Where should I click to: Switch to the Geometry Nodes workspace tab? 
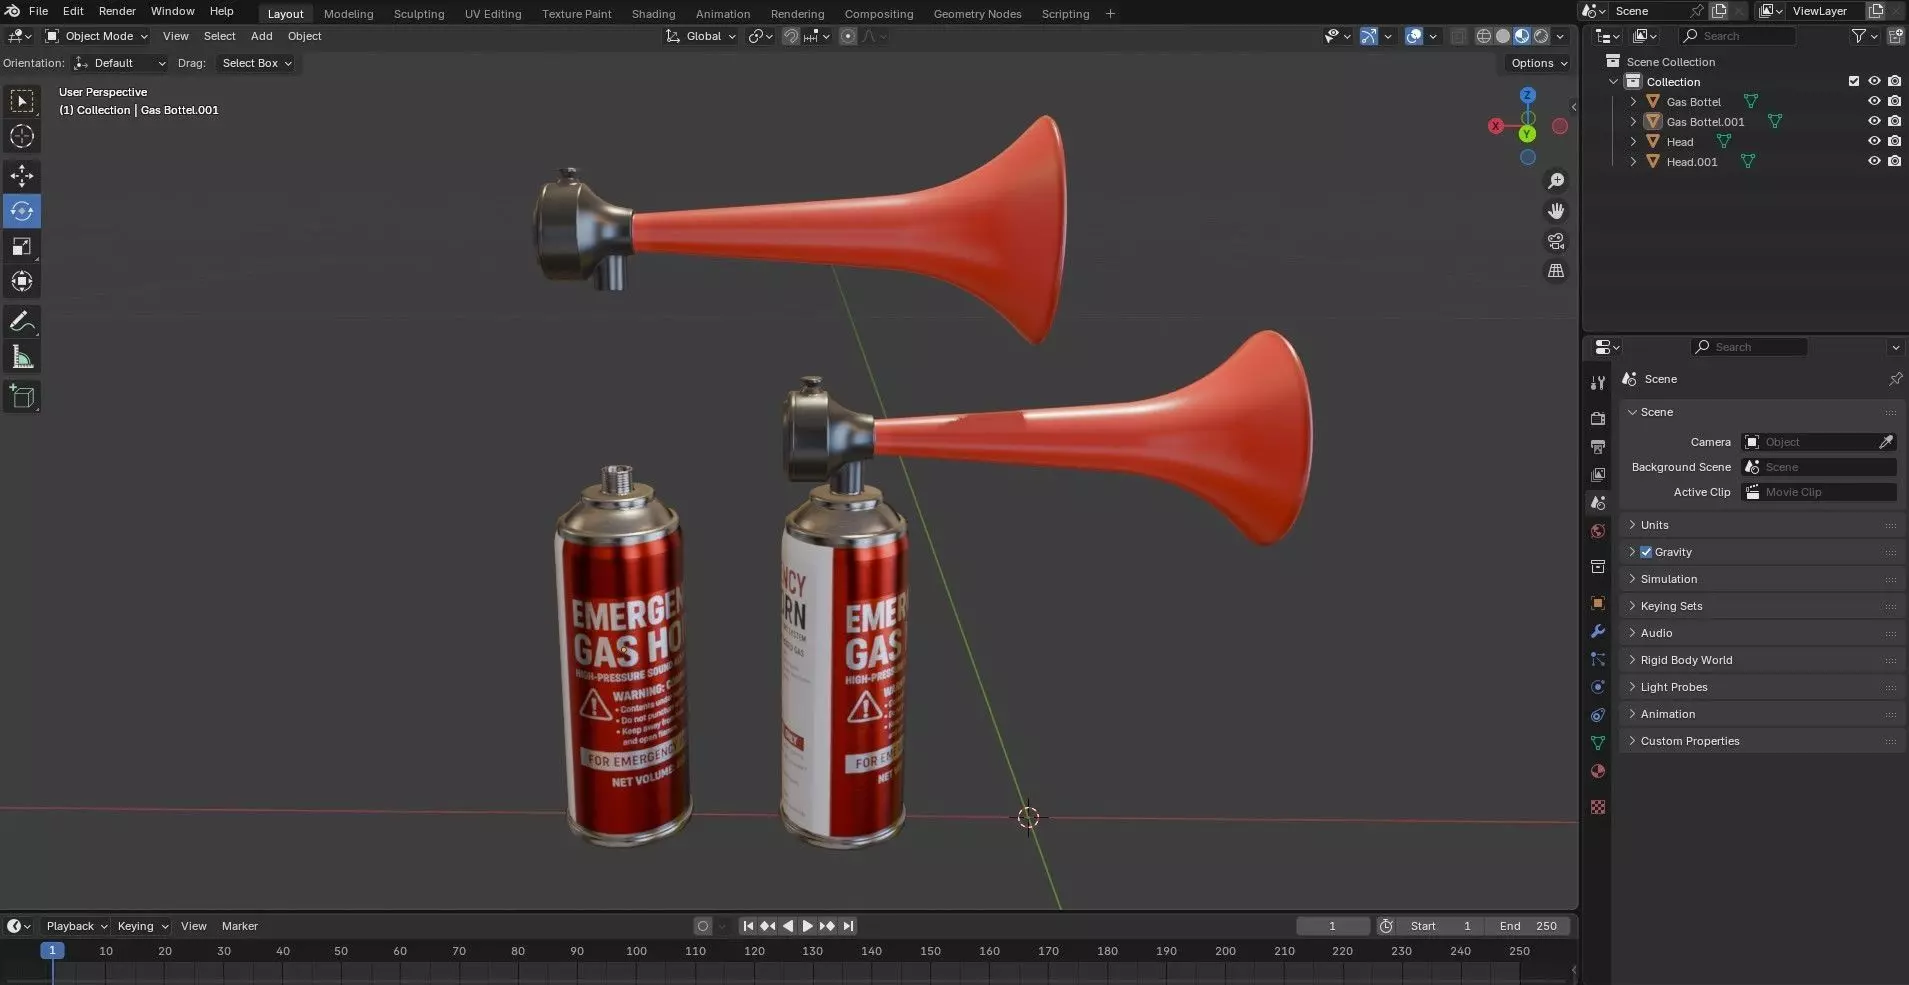[x=977, y=14]
